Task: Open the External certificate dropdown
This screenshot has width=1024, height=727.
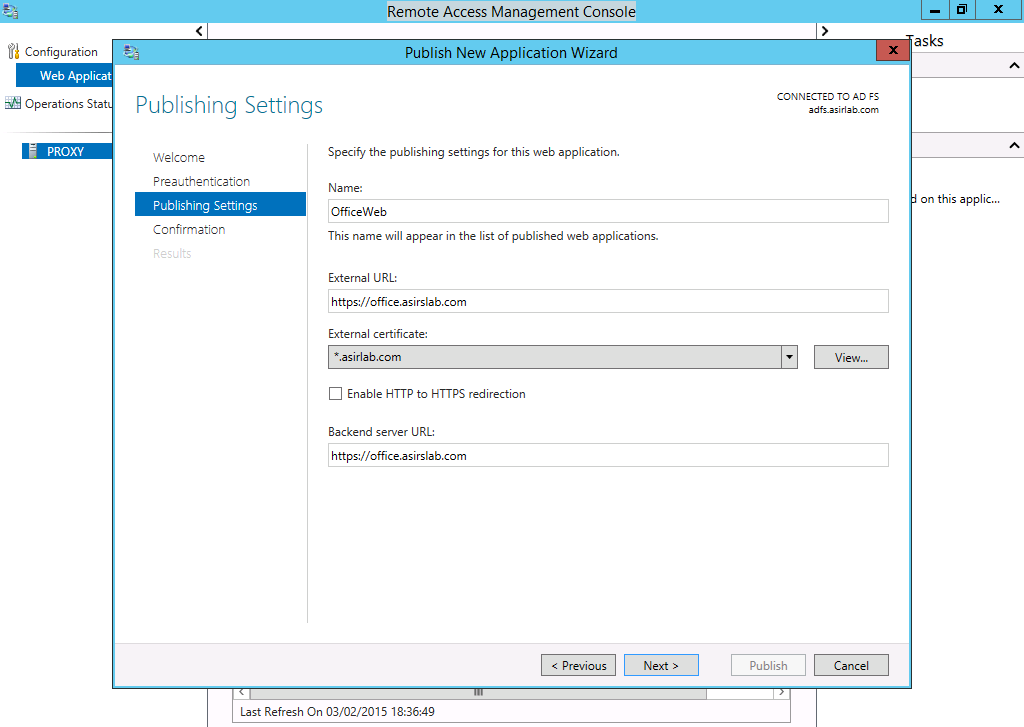Action: 790,357
